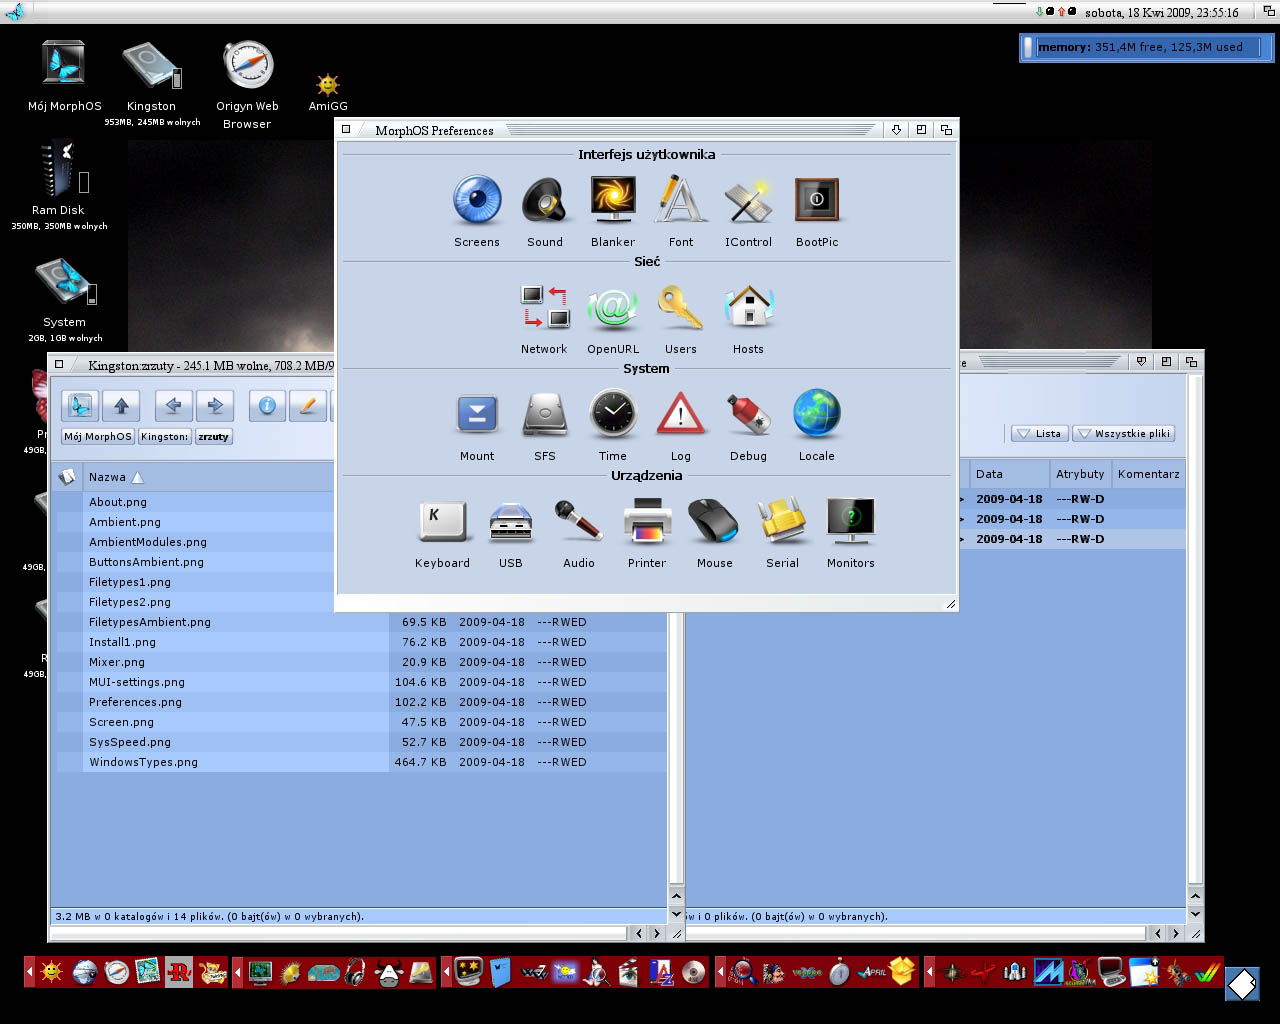1280x1024 pixels.
Task: Select the file About.png
Action: click(118, 502)
